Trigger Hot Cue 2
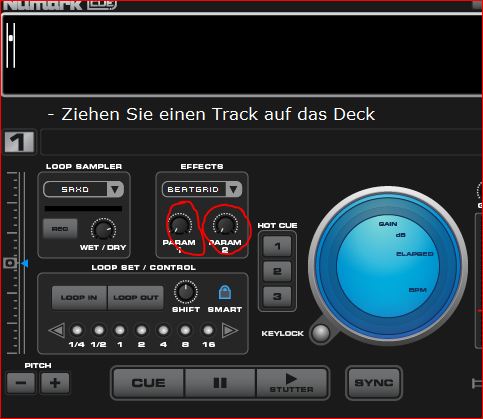Image resolution: width=483 pixels, height=419 pixels. (x=277, y=271)
